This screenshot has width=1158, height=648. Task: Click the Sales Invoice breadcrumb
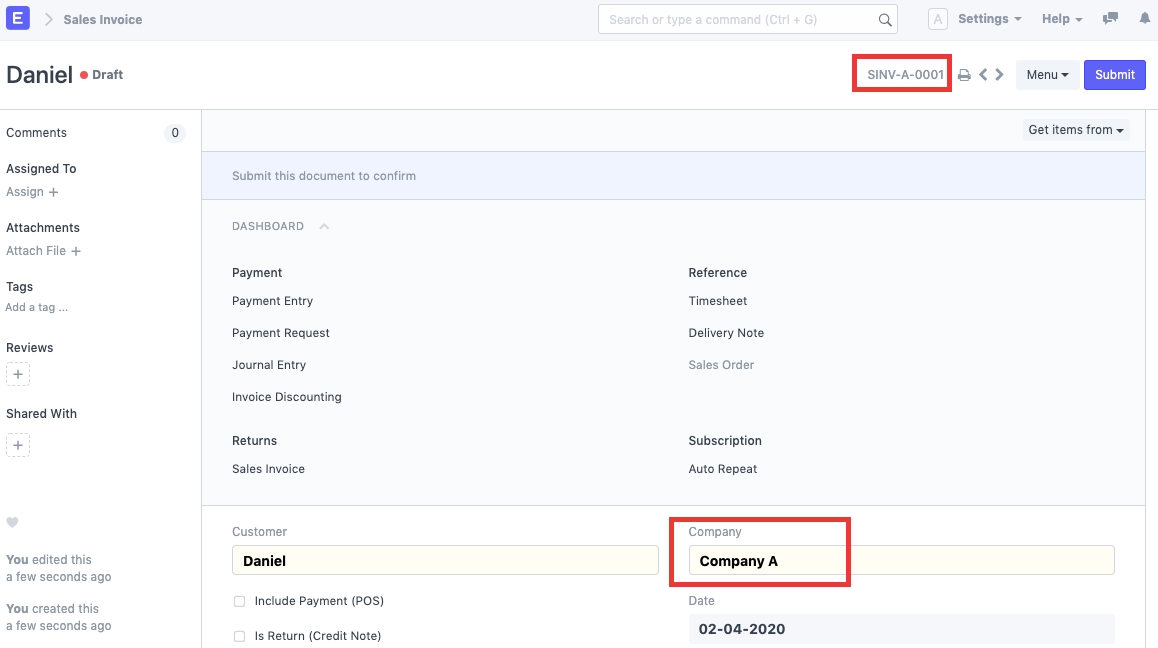[x=102, y=19]
